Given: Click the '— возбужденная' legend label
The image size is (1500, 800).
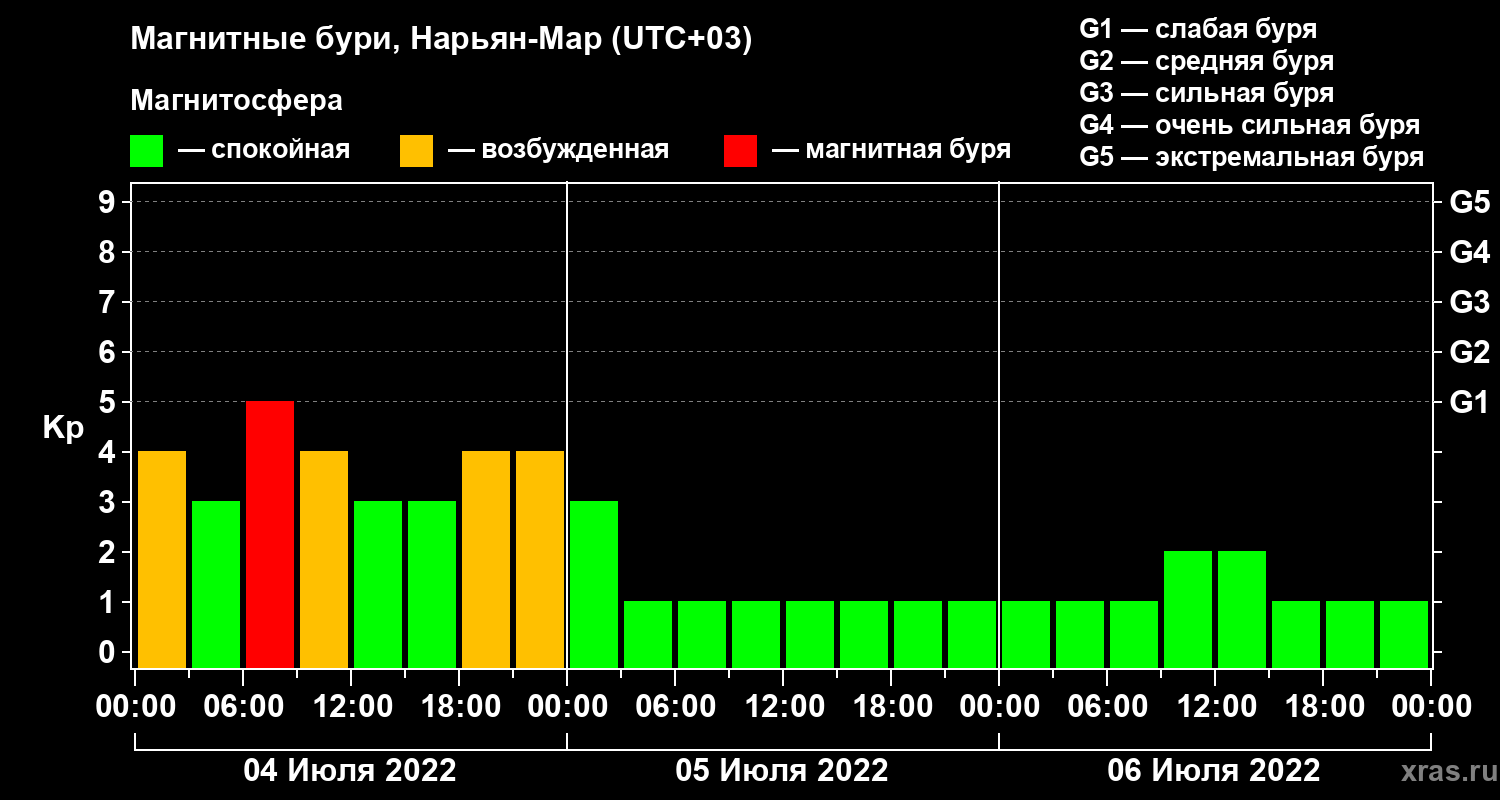Looking at the screenshot, I should click(558, 150).
